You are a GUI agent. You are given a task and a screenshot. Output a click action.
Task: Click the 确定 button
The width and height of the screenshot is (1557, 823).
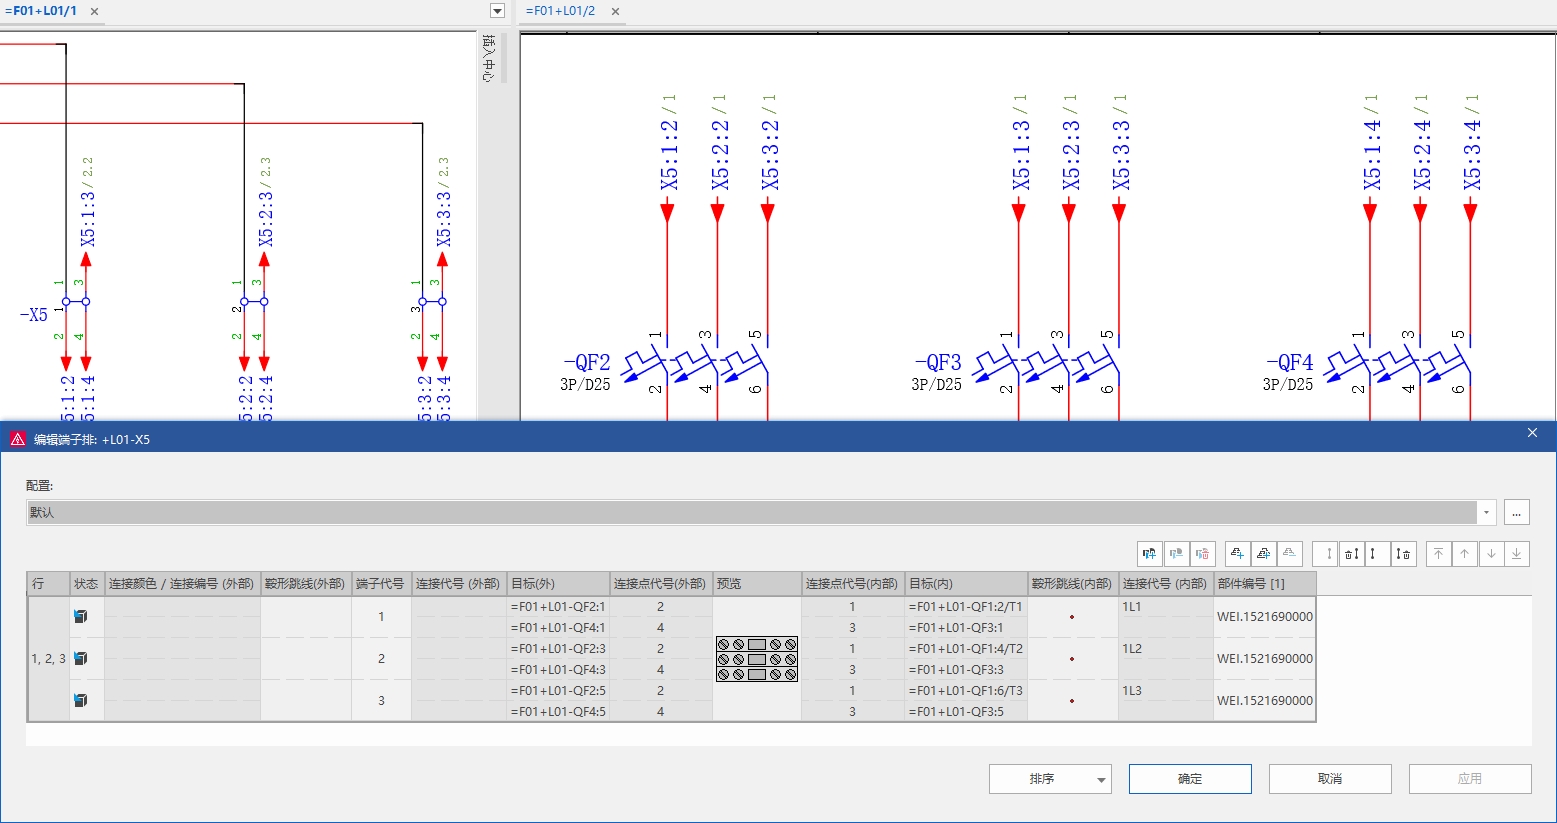pyautogui.click(x=1190, y=779)
